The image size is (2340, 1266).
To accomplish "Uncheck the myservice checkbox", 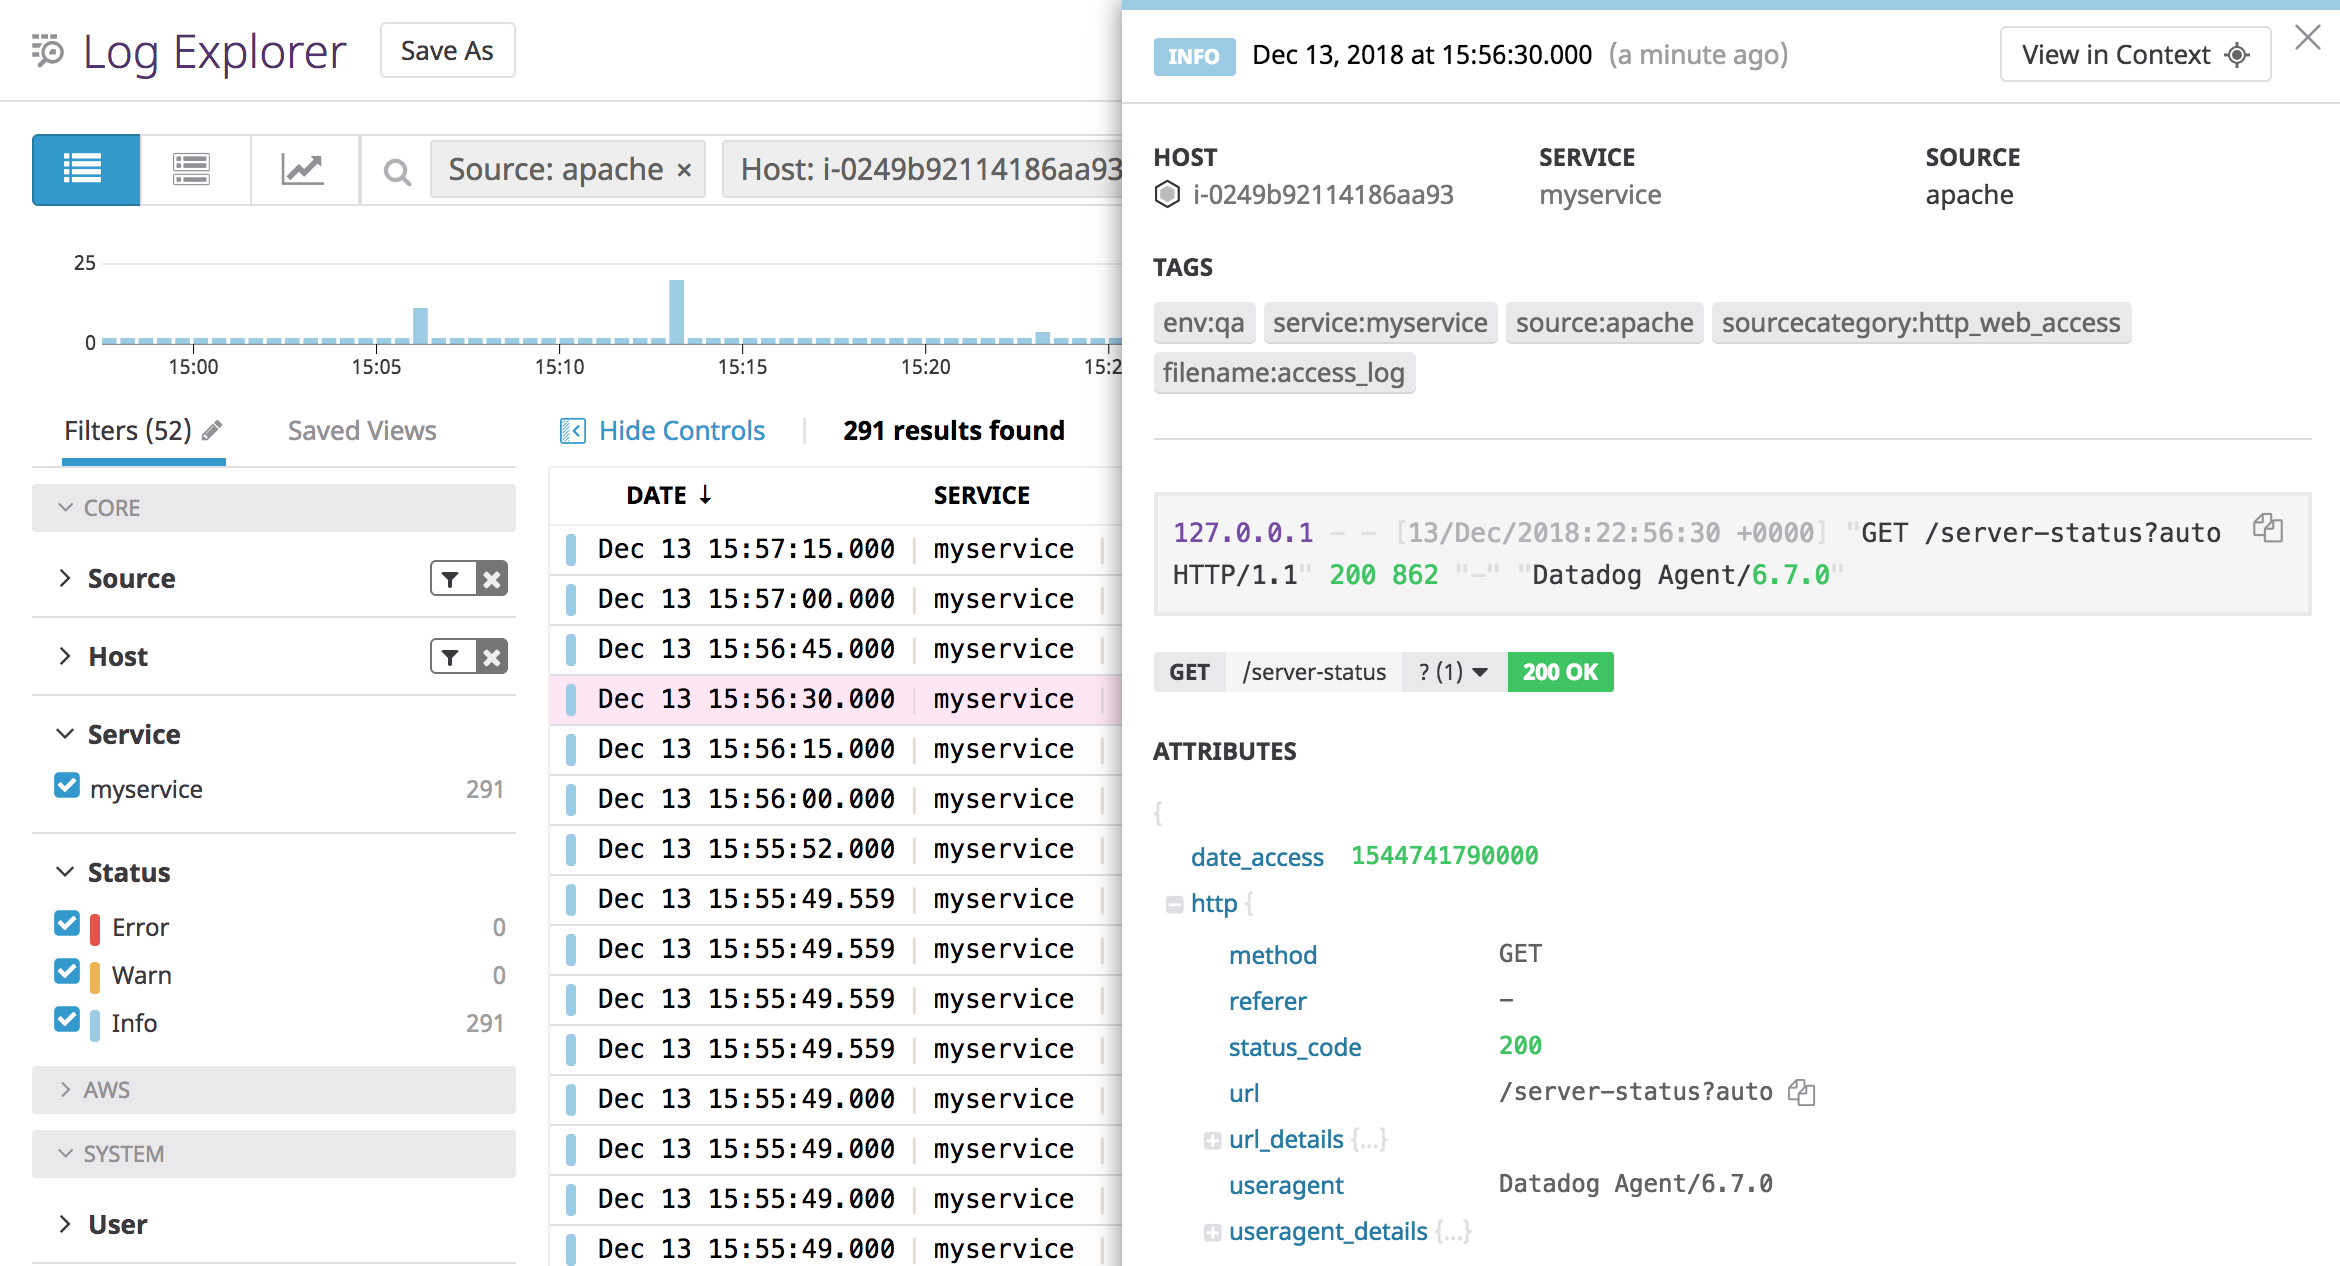I will click(x=66, y=785).
